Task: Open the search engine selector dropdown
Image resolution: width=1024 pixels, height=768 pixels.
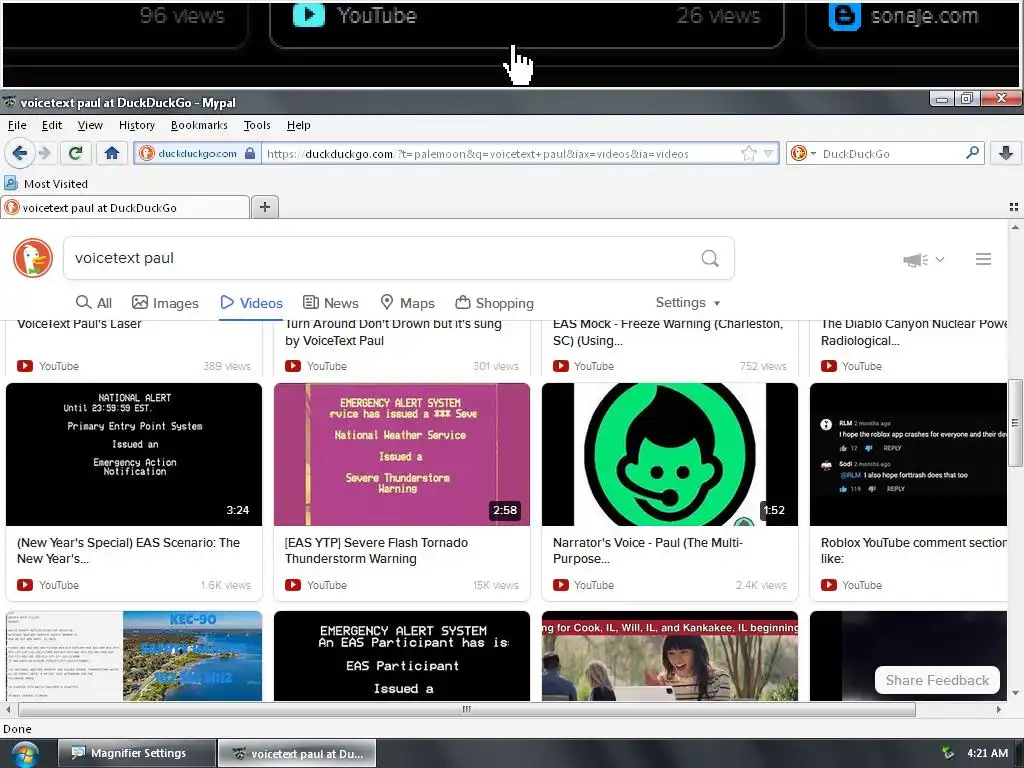Action: point(803,153)
